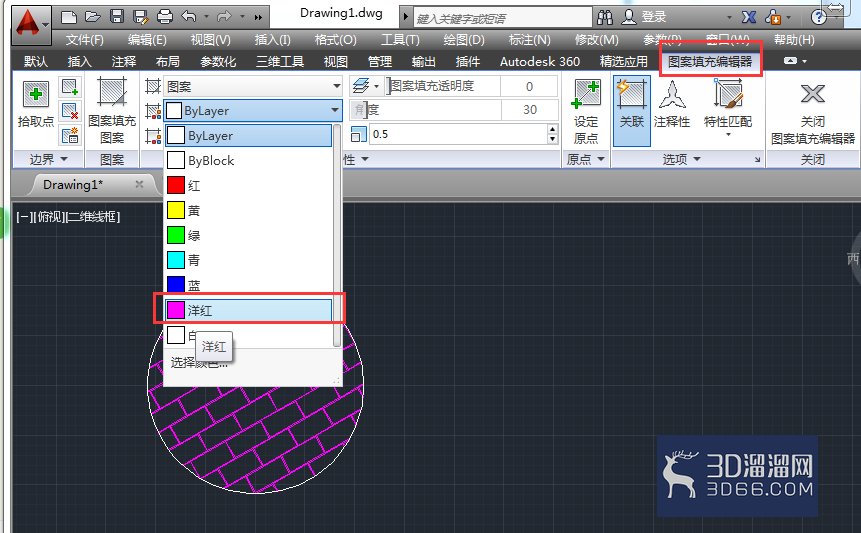Click the keyword search input field
The height and width of the screenshot is (533, 861).
point(502,18)
